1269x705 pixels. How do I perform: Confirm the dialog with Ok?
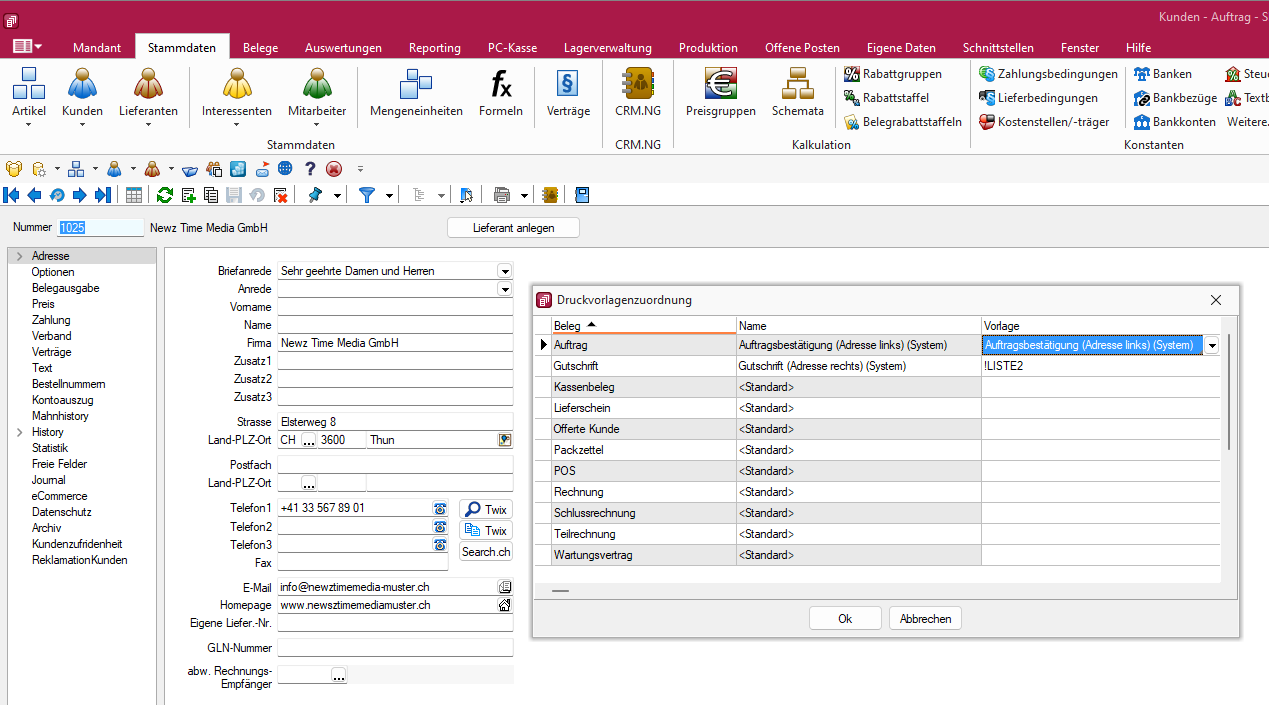845,619
